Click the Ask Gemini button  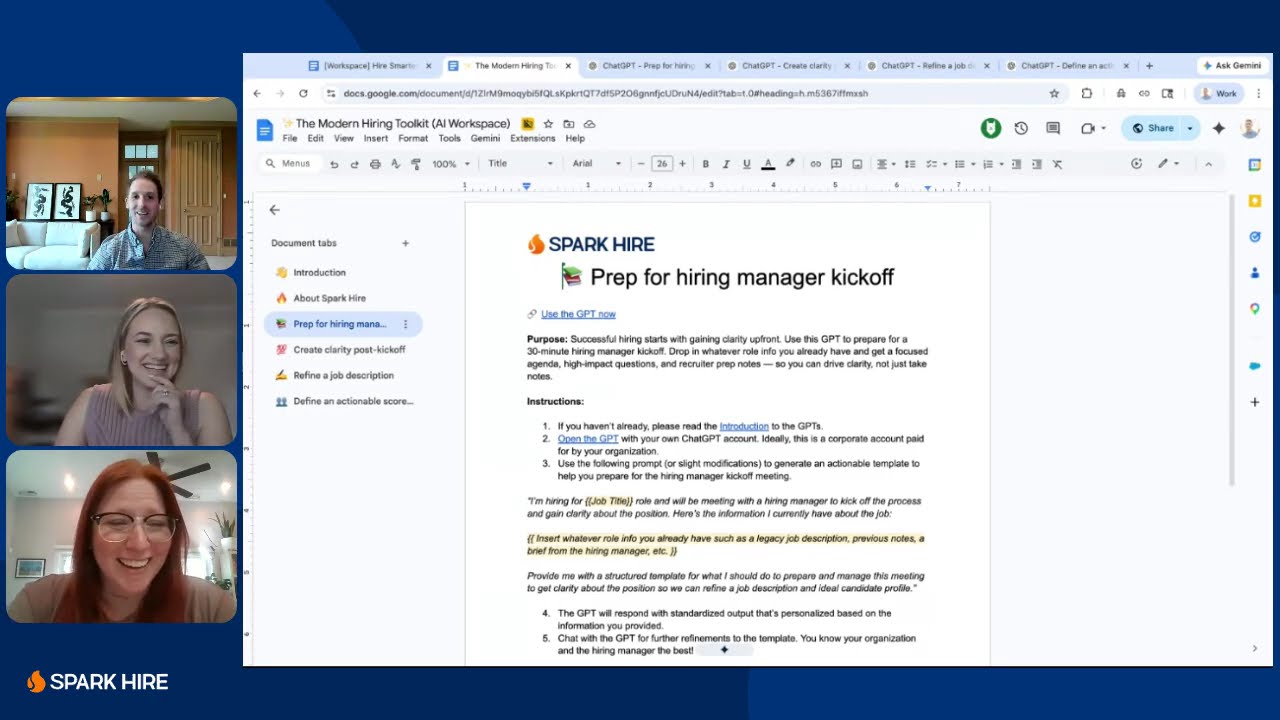pyautogui.click(x=1232, y=66)
